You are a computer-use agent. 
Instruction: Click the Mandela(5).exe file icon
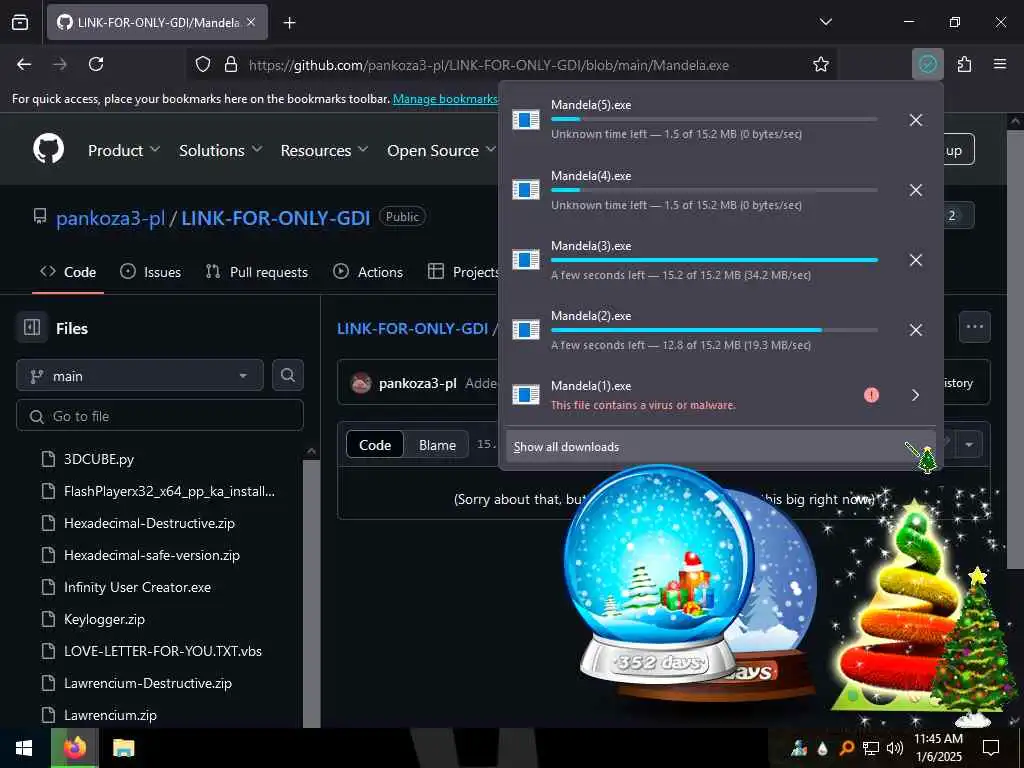pos(526,120)
